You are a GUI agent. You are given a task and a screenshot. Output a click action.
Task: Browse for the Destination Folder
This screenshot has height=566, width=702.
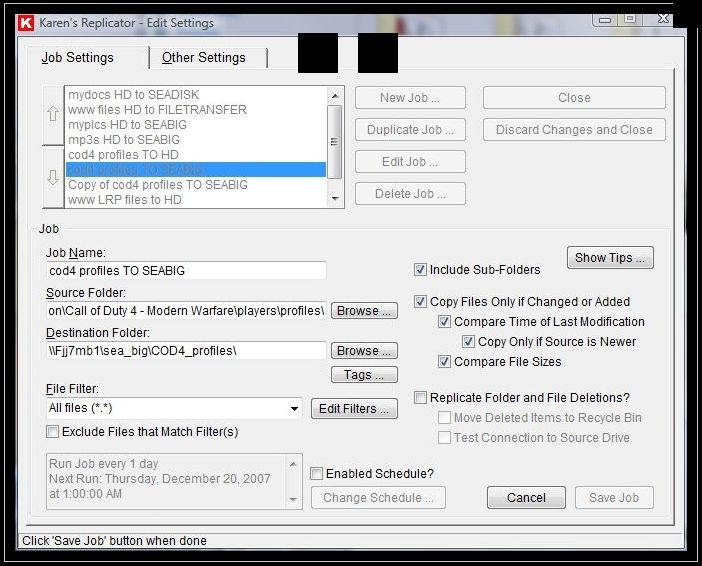tap(364, 351)
